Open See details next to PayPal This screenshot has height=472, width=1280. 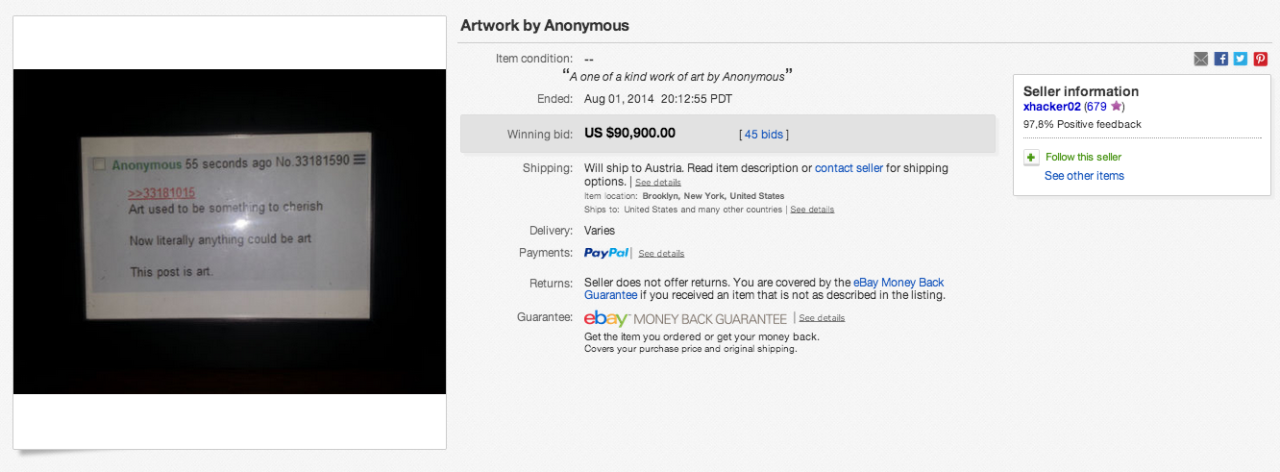(x=661, y=254)
